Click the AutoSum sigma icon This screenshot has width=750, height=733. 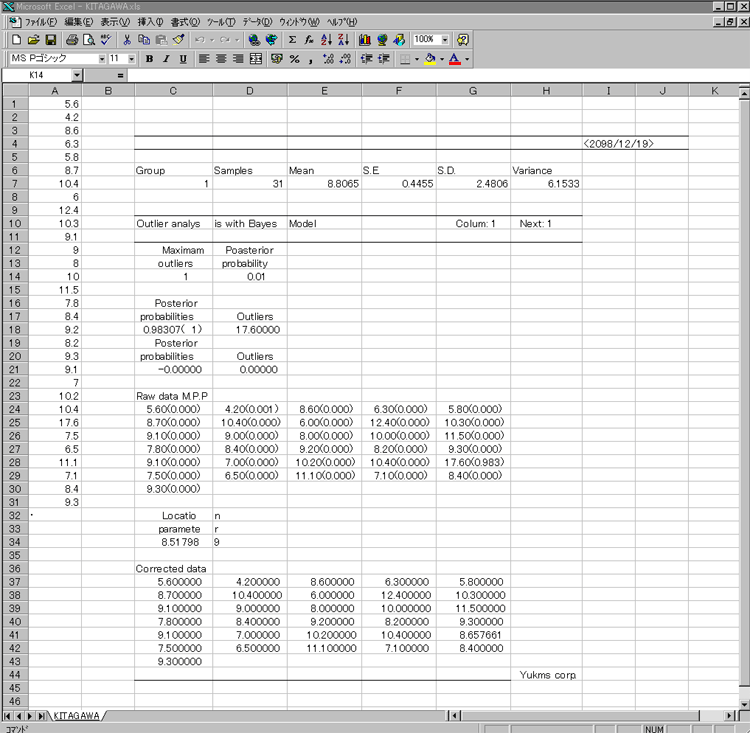[292, 40]
